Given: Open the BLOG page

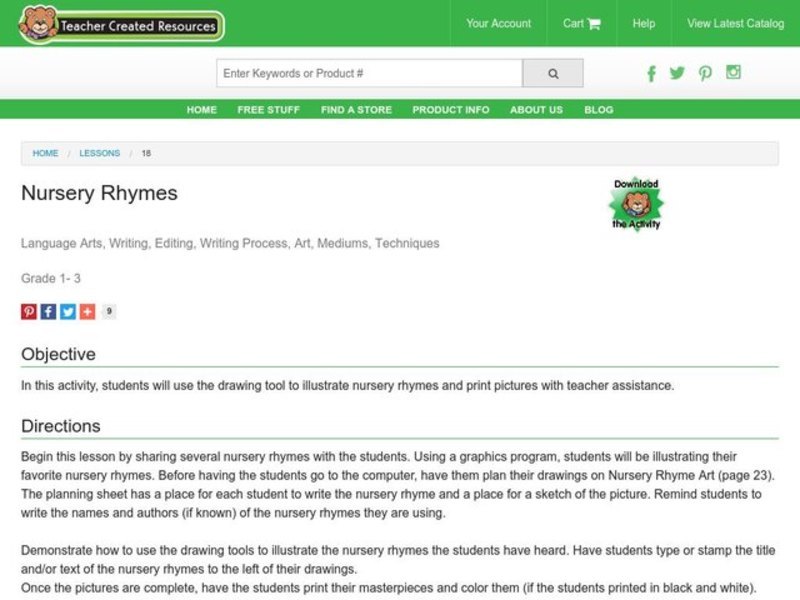Looking at the screenshot, I should pyautogui.click(x=599, y=110).
